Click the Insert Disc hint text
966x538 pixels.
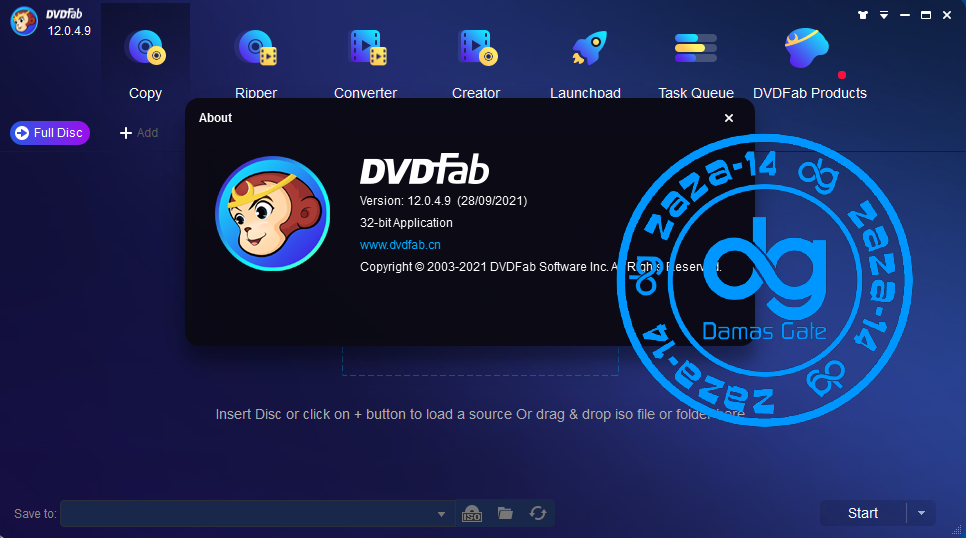tap(480, 414)
